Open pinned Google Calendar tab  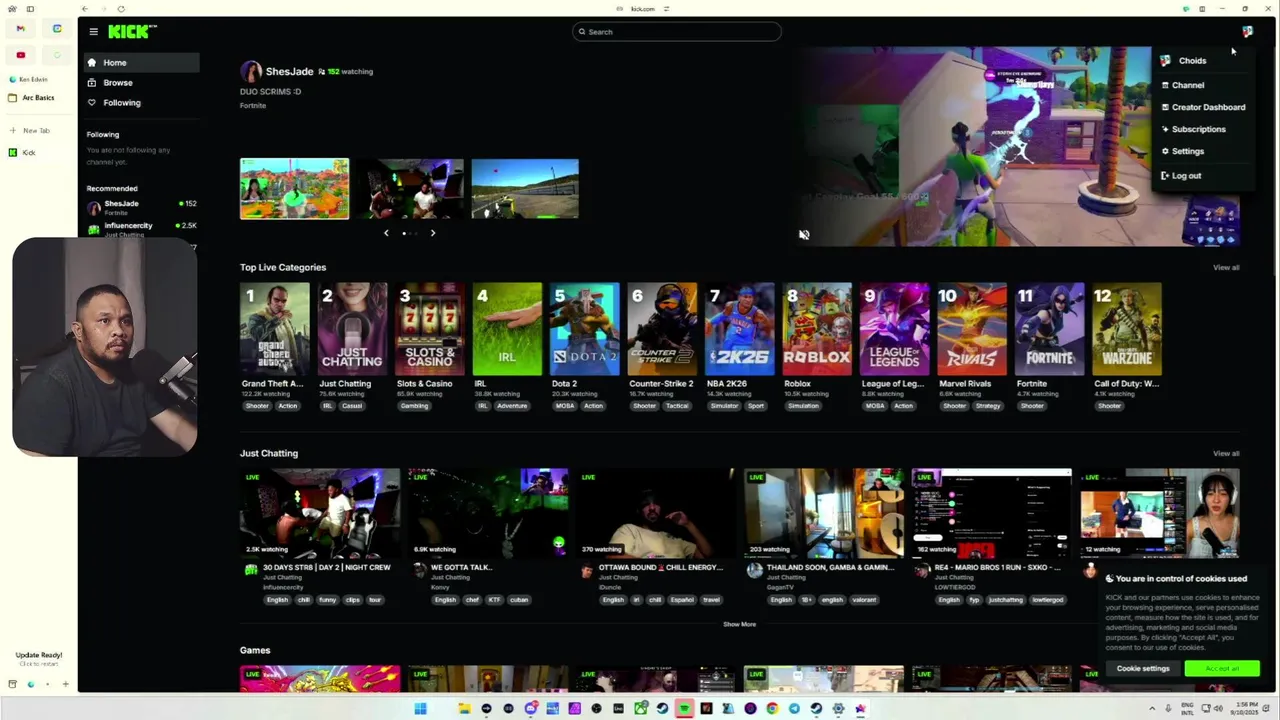coord(57,28)
